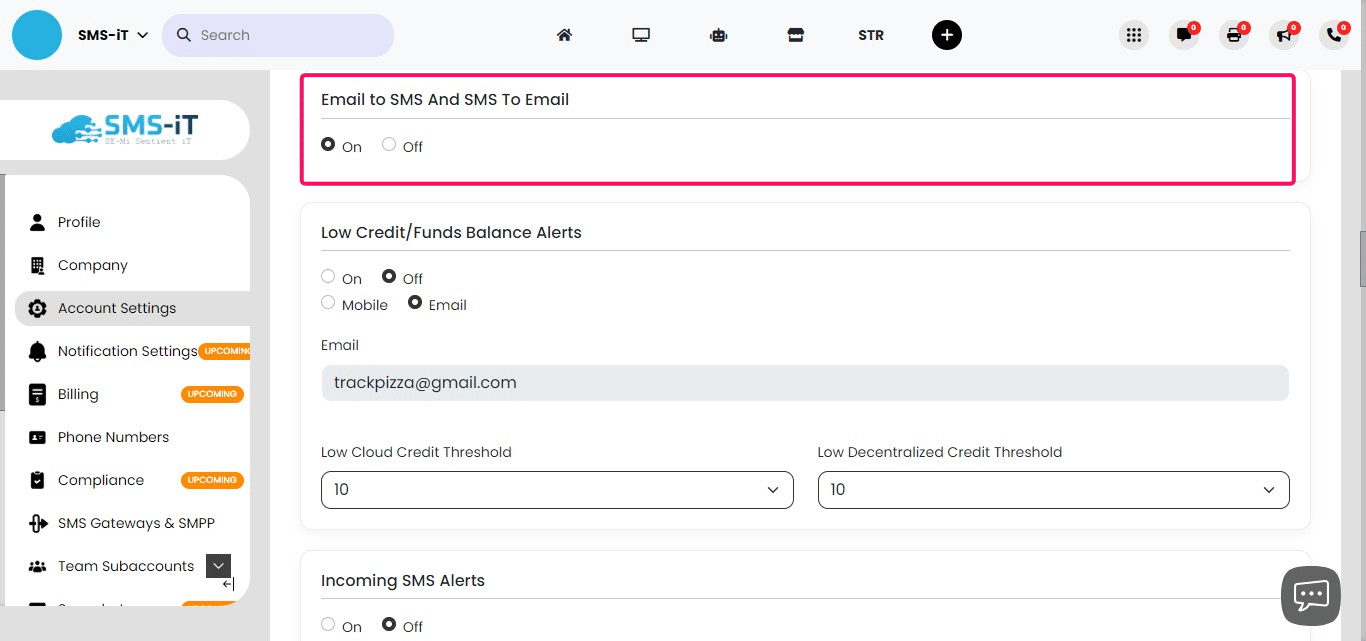Click the SMS-iT logo
This screenshot has height=641, width=1366.
[125, 129]
